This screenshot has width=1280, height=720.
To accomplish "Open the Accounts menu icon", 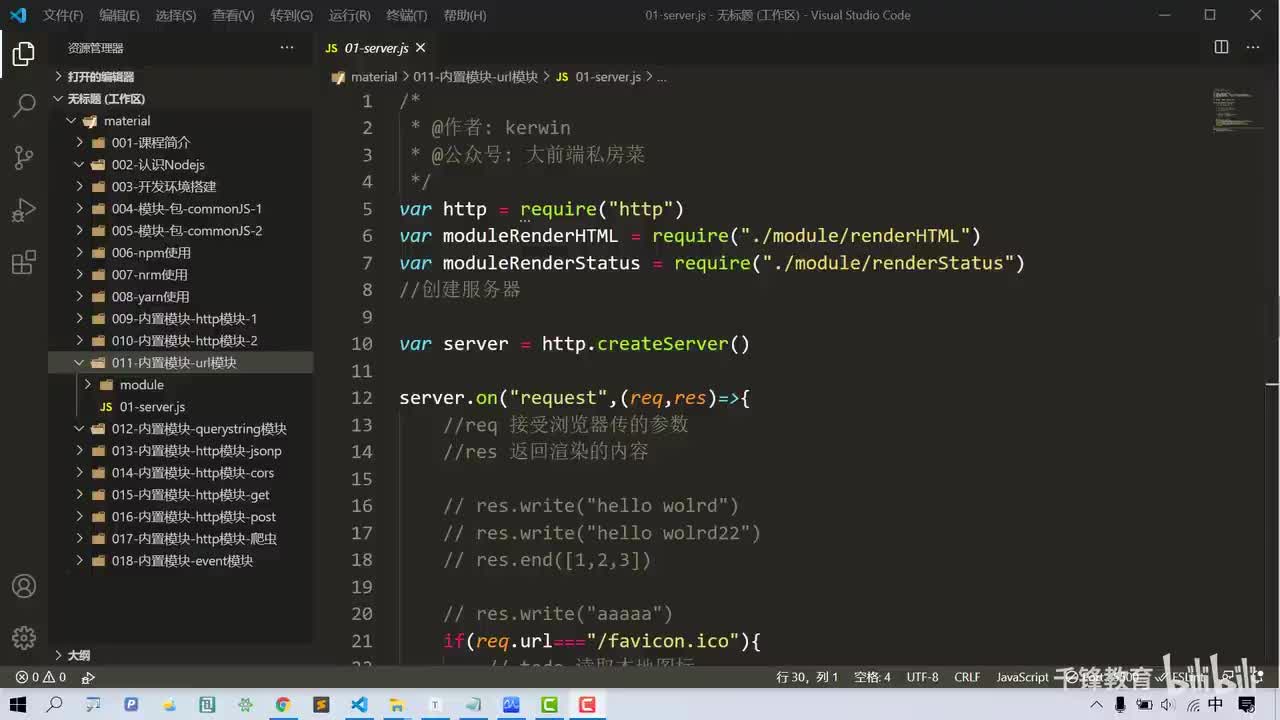I will point(24,586).
